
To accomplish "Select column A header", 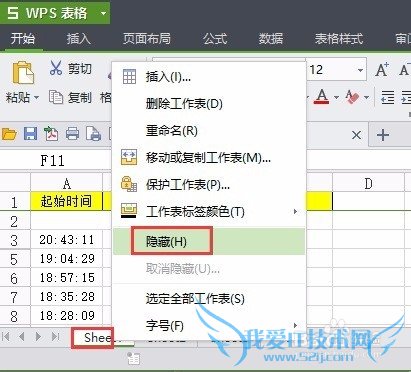I will [x=67, y=183].
